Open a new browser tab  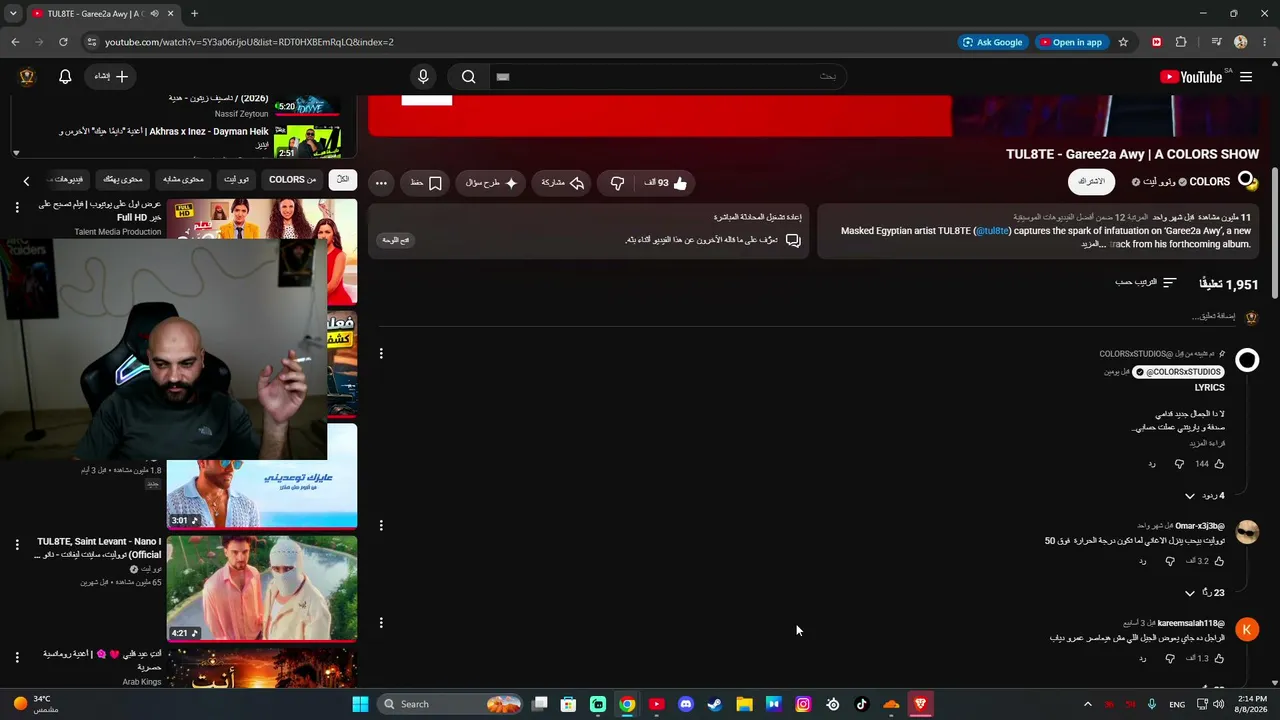point(194,14)
